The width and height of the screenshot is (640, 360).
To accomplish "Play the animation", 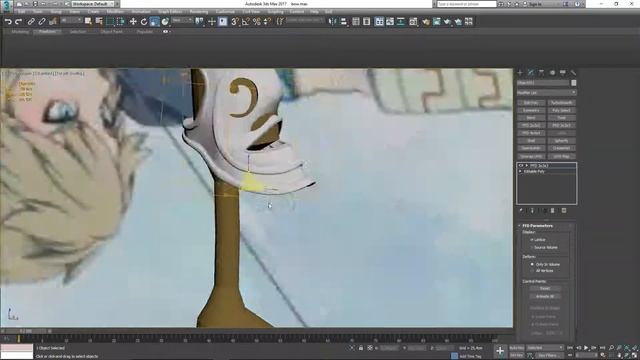I will coord(586,348).
